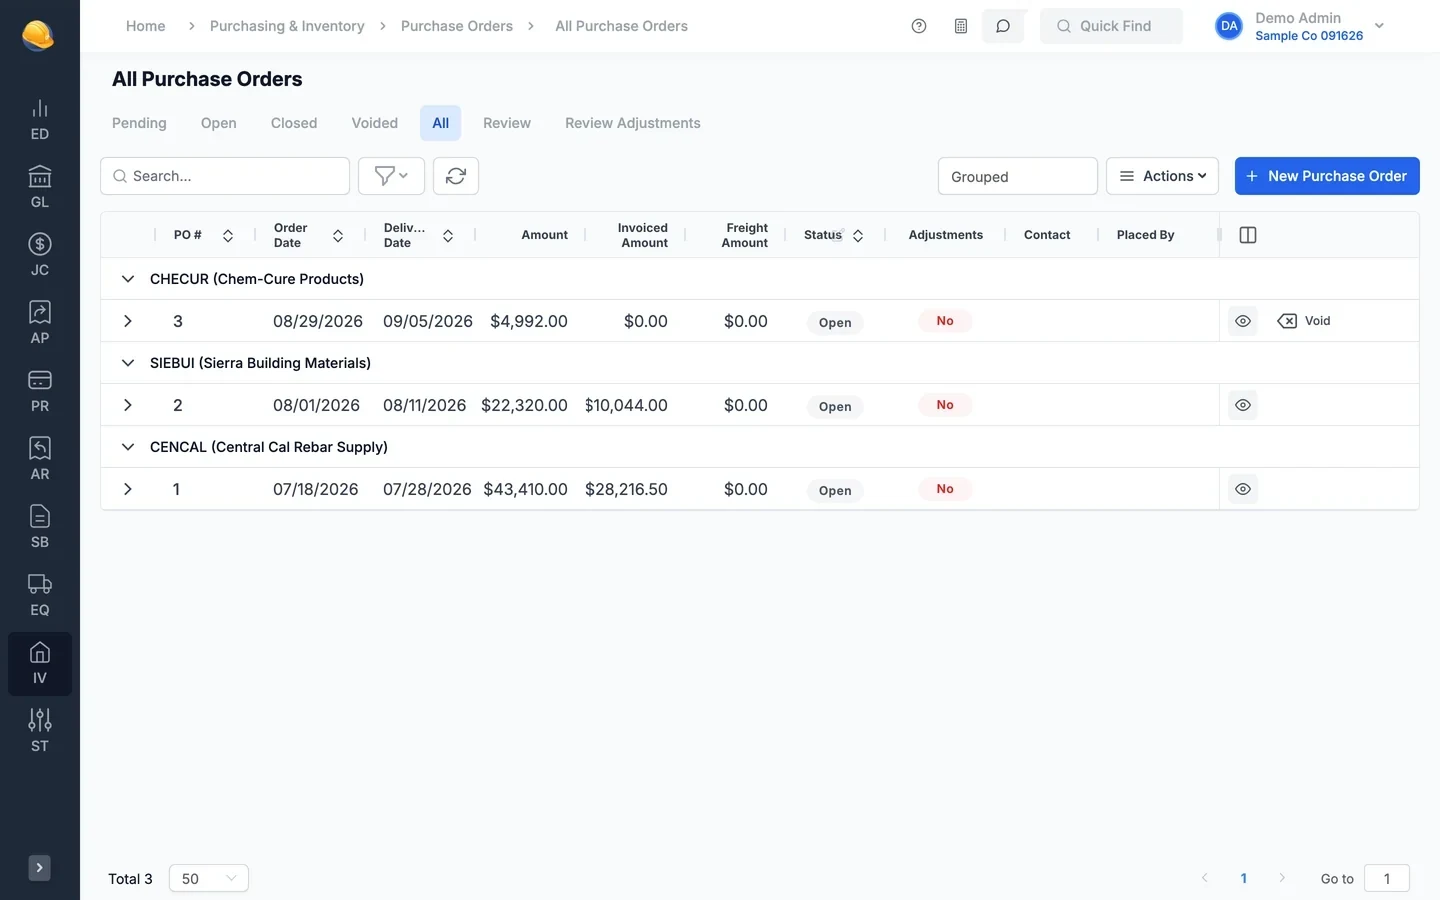
Task: Open the column chooser icon
Action: point(1248,235)
